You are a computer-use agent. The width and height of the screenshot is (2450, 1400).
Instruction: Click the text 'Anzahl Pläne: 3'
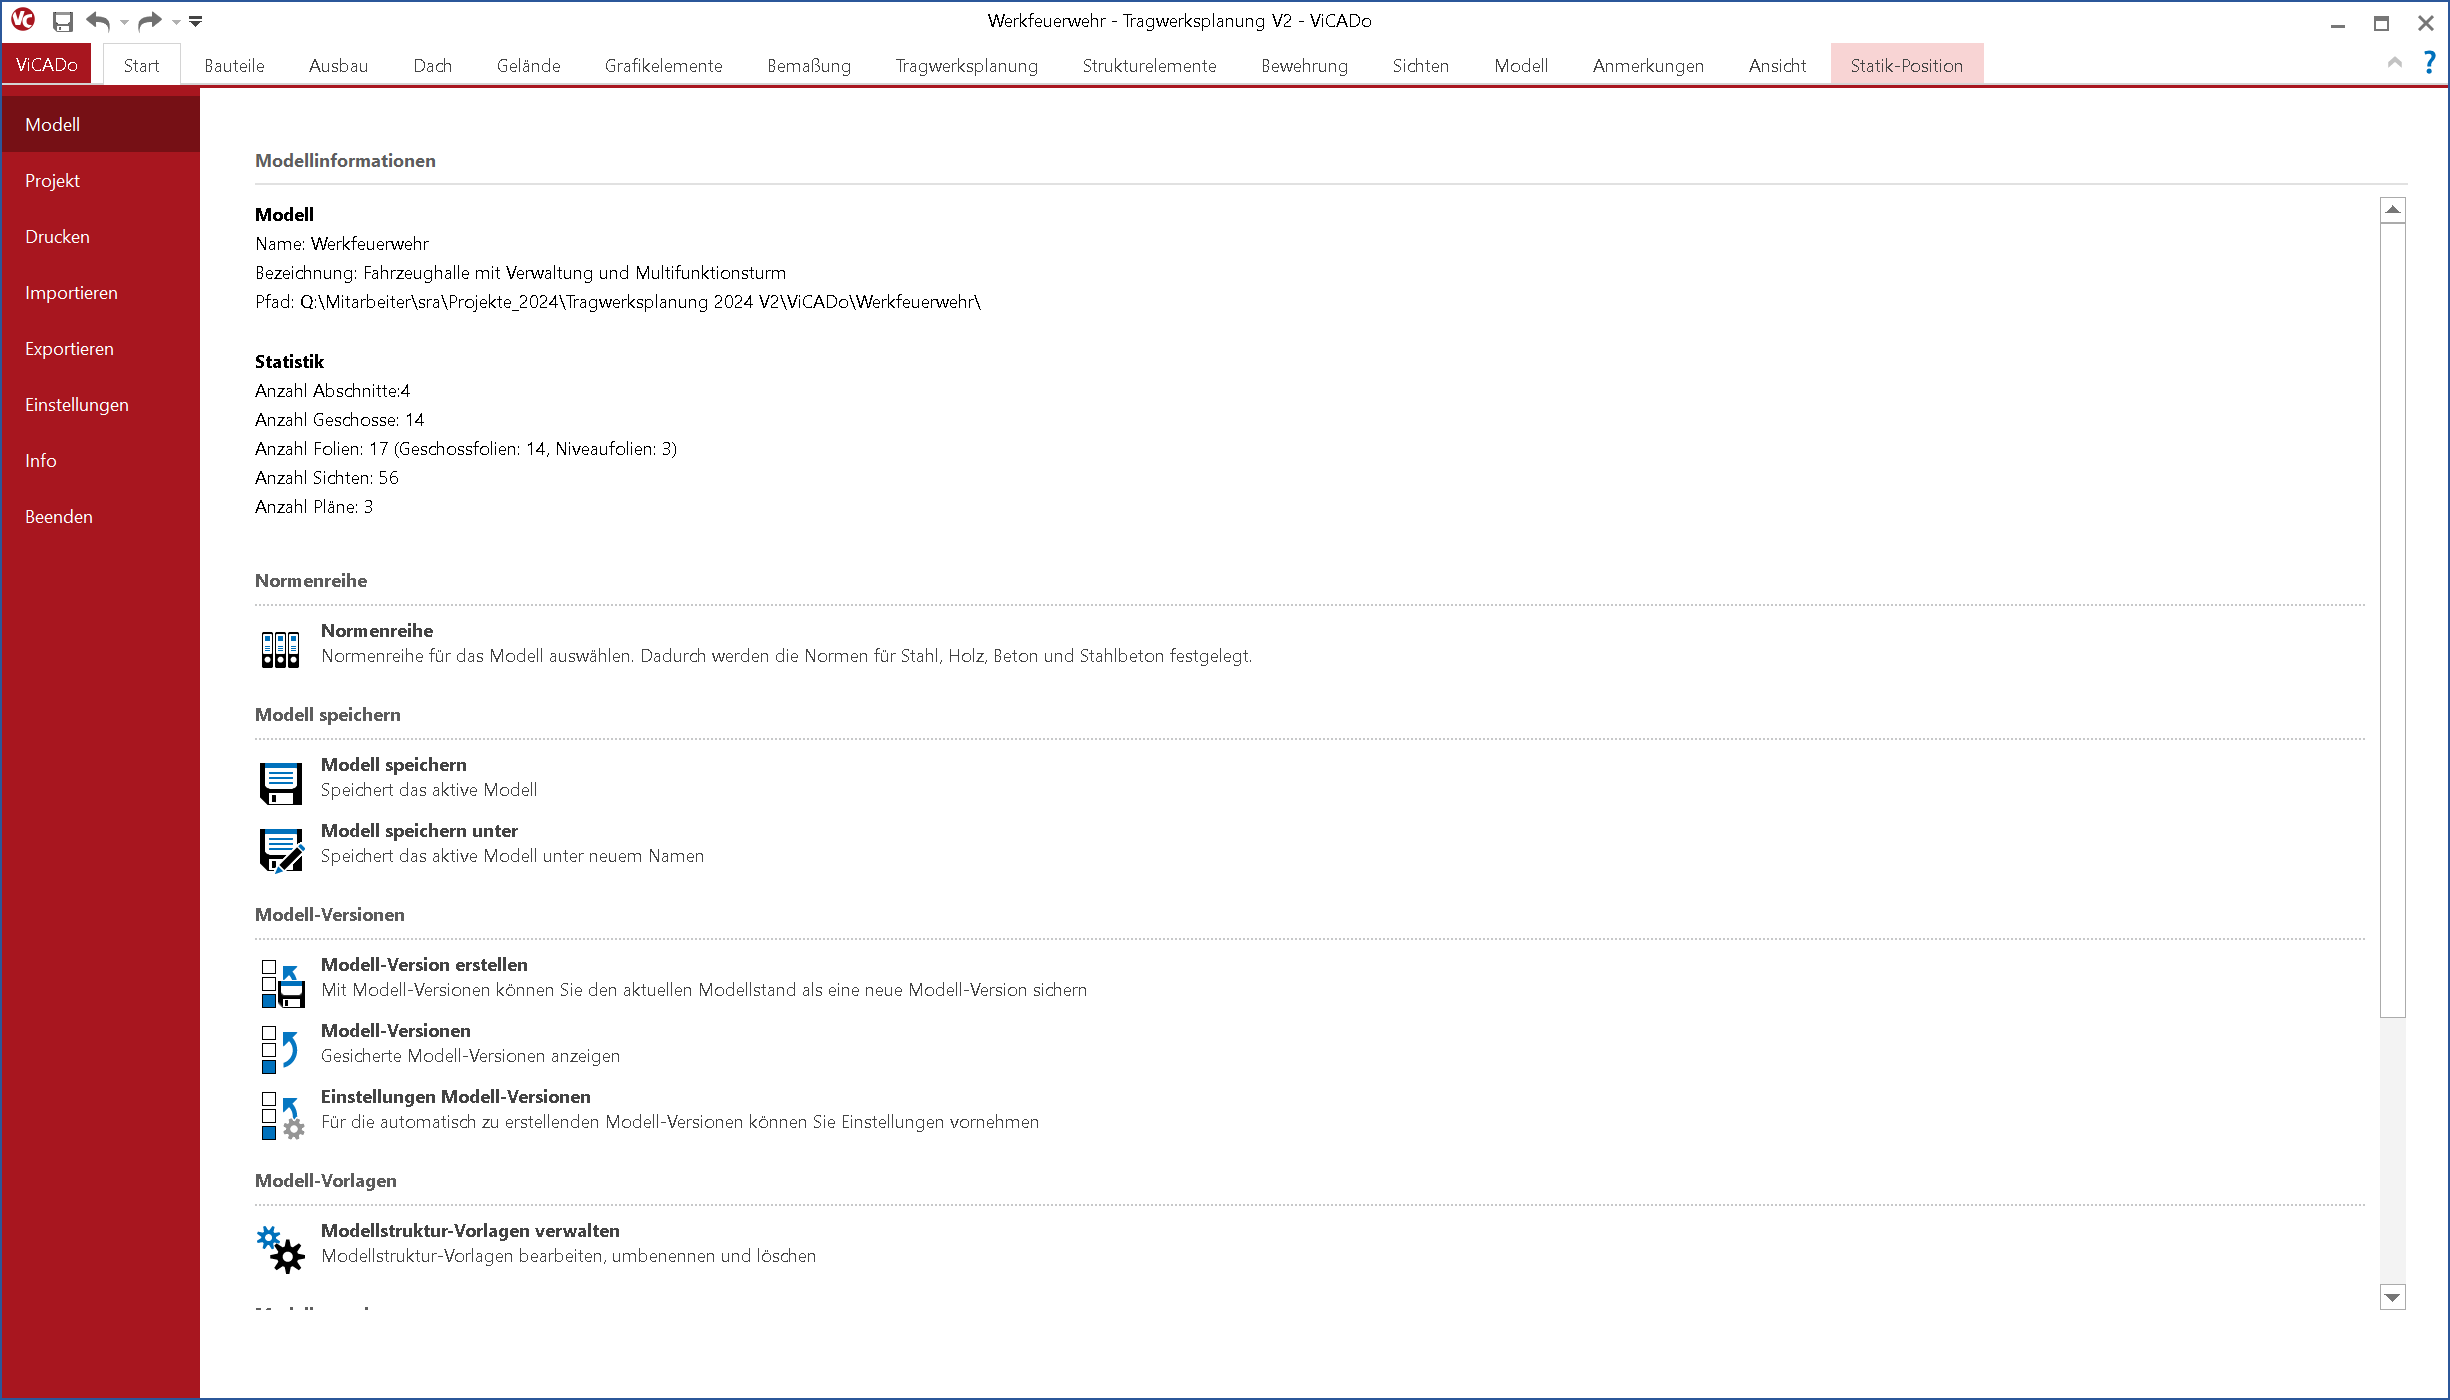[x=314, y=506]
